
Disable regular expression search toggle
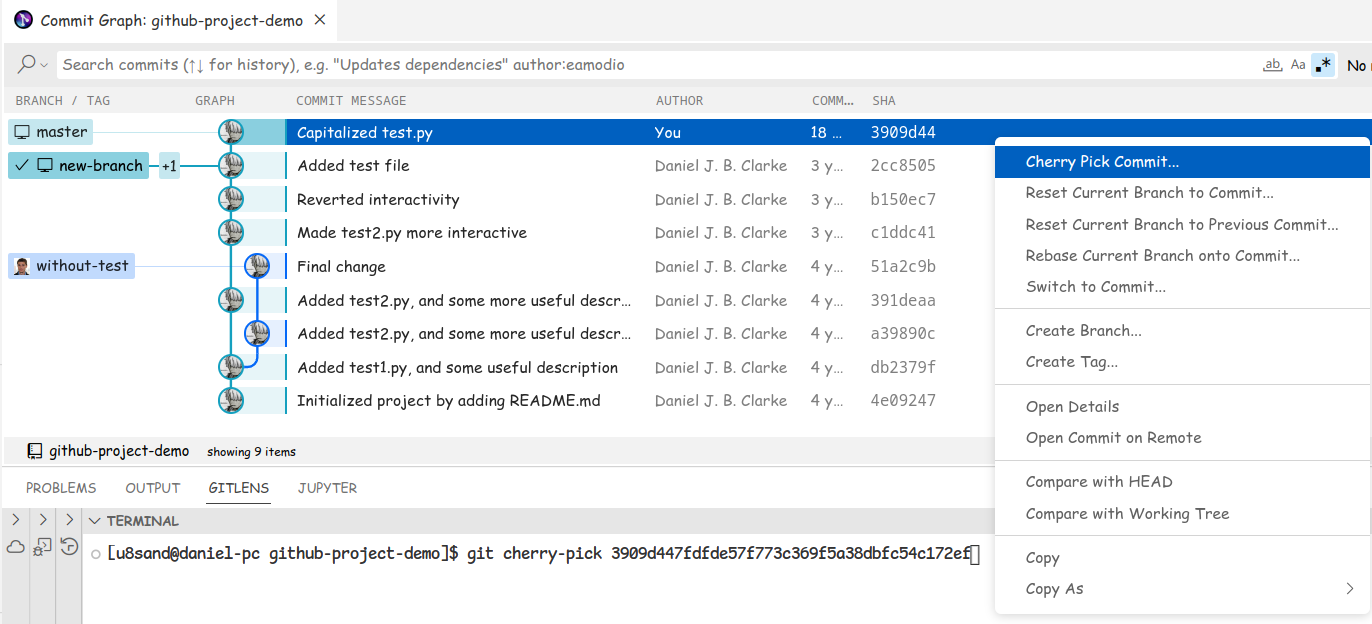coord(1323,64)
